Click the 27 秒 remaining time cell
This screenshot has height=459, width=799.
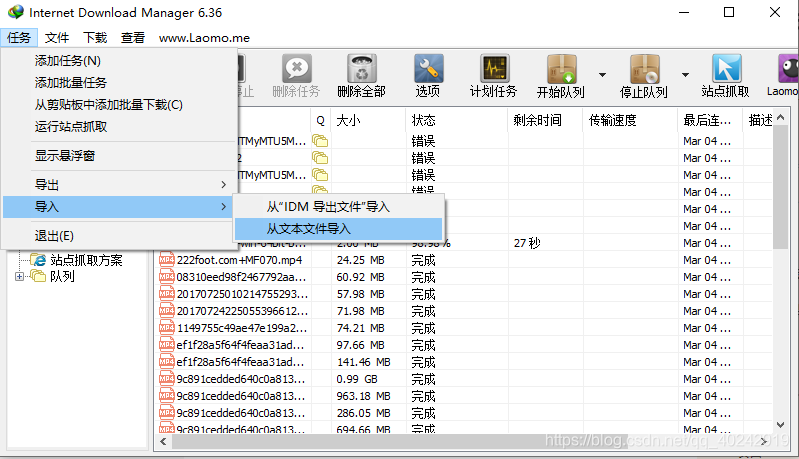(527, 243)
